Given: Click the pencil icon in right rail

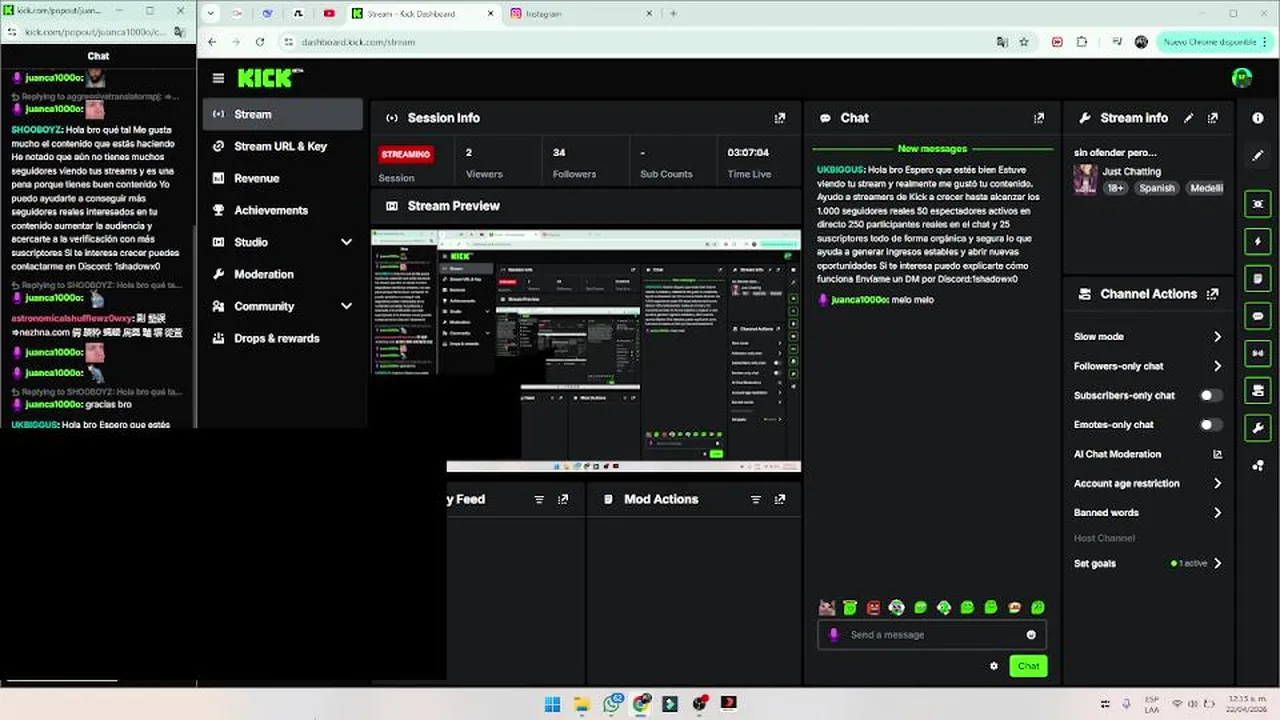Looking at the screenshot, I should pos(1258,156).
